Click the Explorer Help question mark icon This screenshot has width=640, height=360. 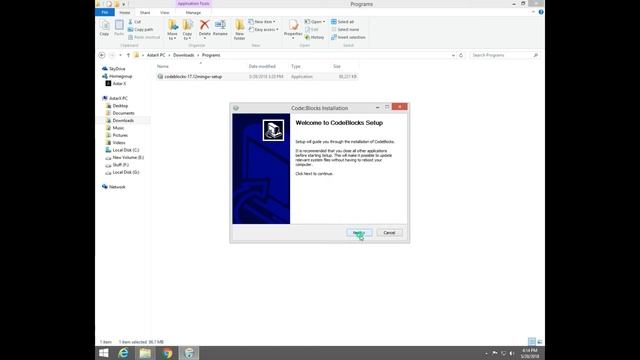541,12
